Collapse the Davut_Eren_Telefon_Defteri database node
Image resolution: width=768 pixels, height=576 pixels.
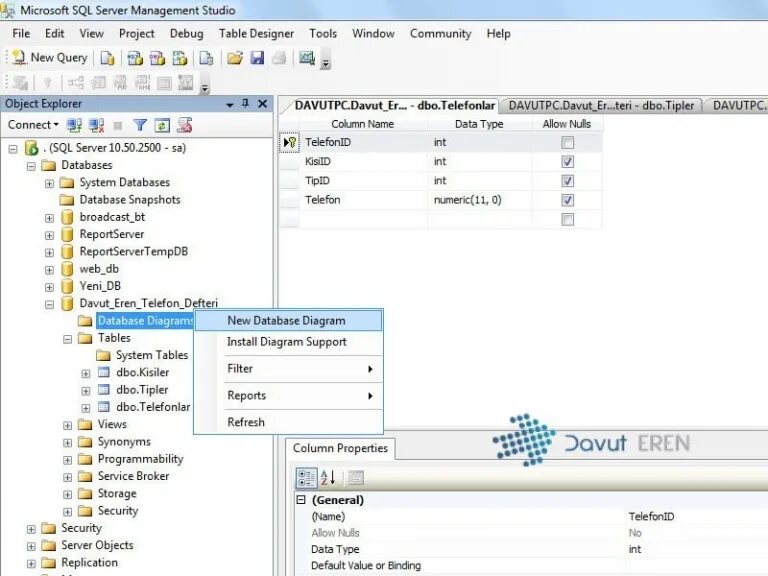[49, 304]
